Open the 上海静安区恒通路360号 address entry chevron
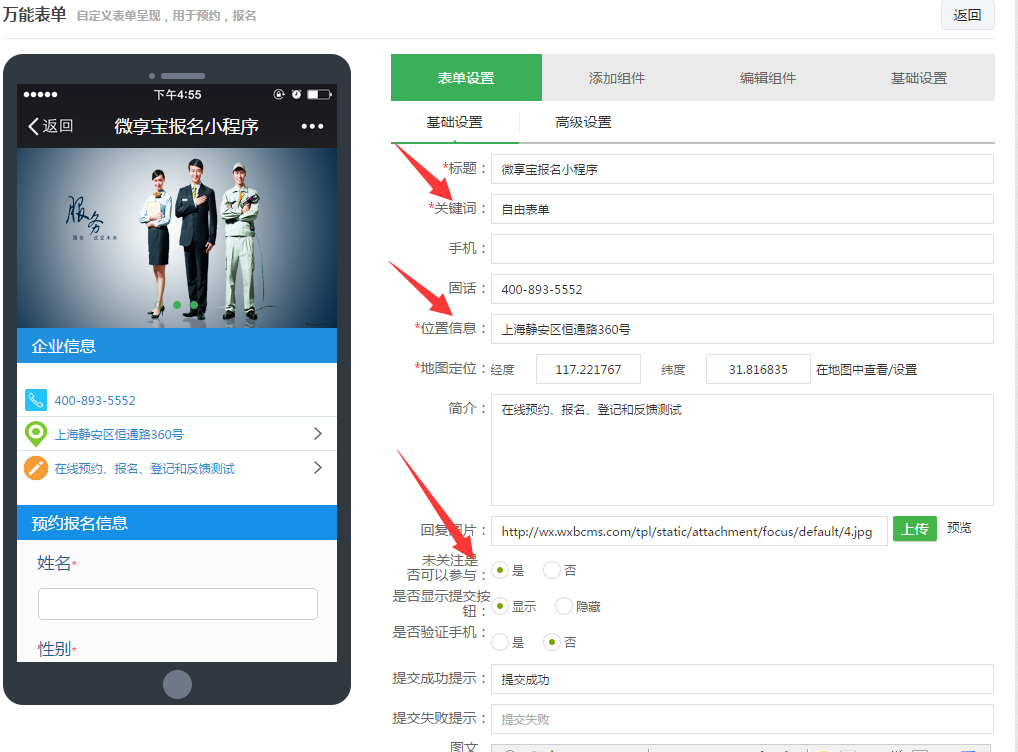Image resolution: width=1018 pixels, height=752 pixels. tap(317, 433)
